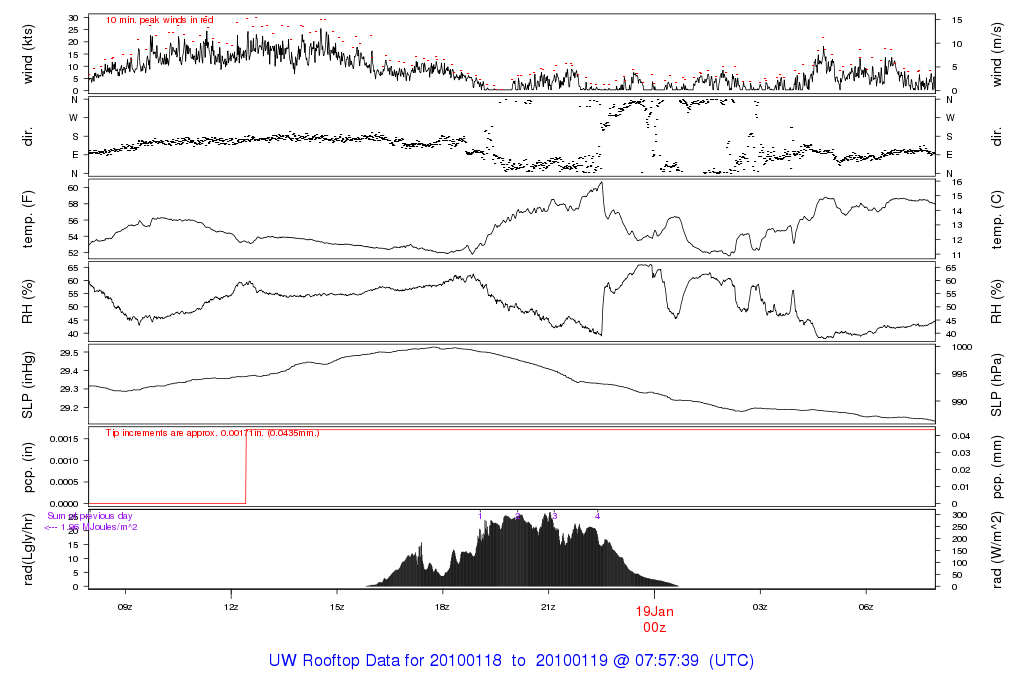The image size is (1024, 700).
Task: Select the '54' Fahrenheit tick value
Action: pyautogui.click(x=73, y=237)
